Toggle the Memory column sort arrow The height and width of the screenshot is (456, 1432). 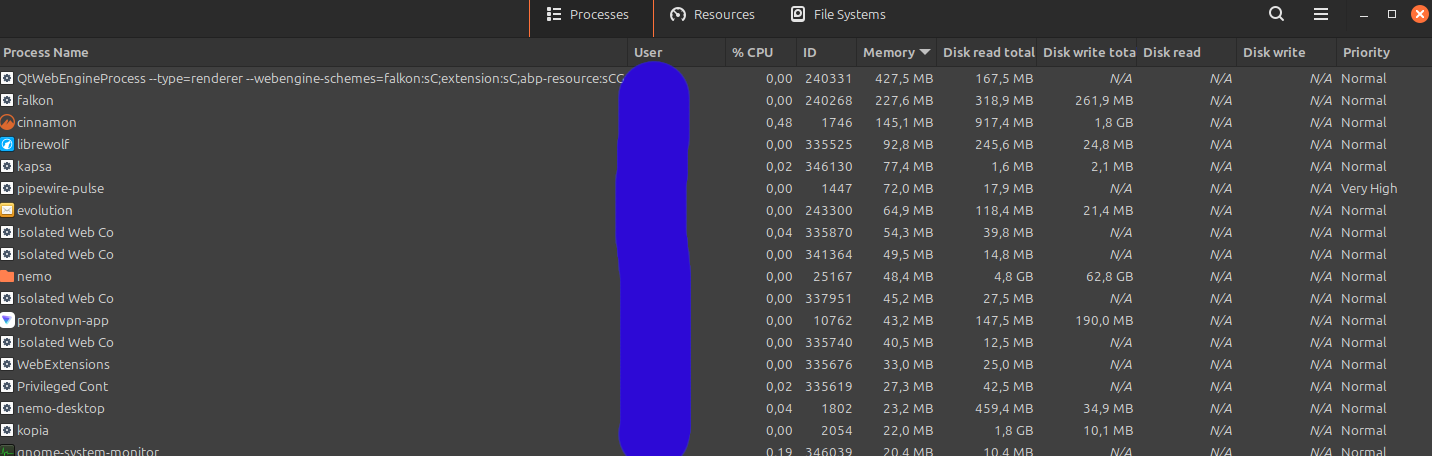pyautogui.click(x=925, y=52)
